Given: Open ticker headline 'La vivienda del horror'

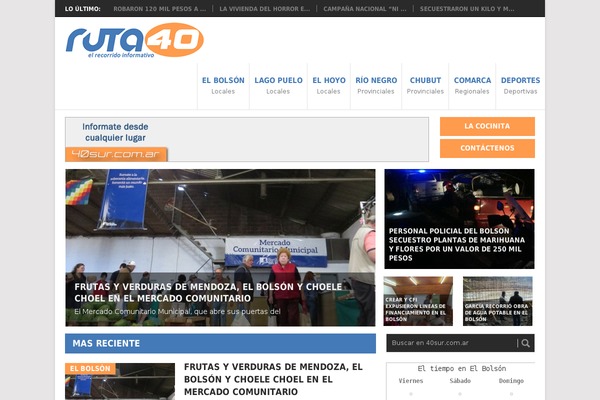Looking at the screenshot, I should (x=265, y=9).
